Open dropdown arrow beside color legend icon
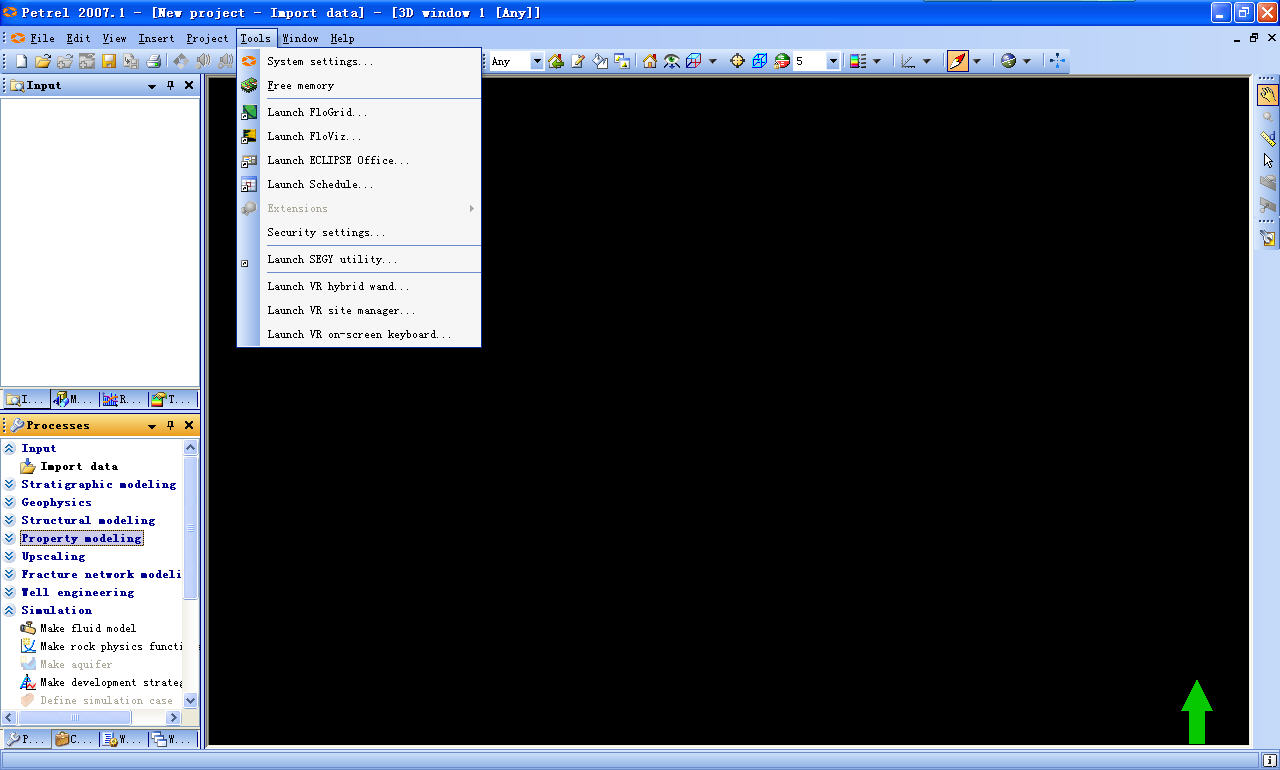This screenshot has height=770, width=1280. (877, 61)
